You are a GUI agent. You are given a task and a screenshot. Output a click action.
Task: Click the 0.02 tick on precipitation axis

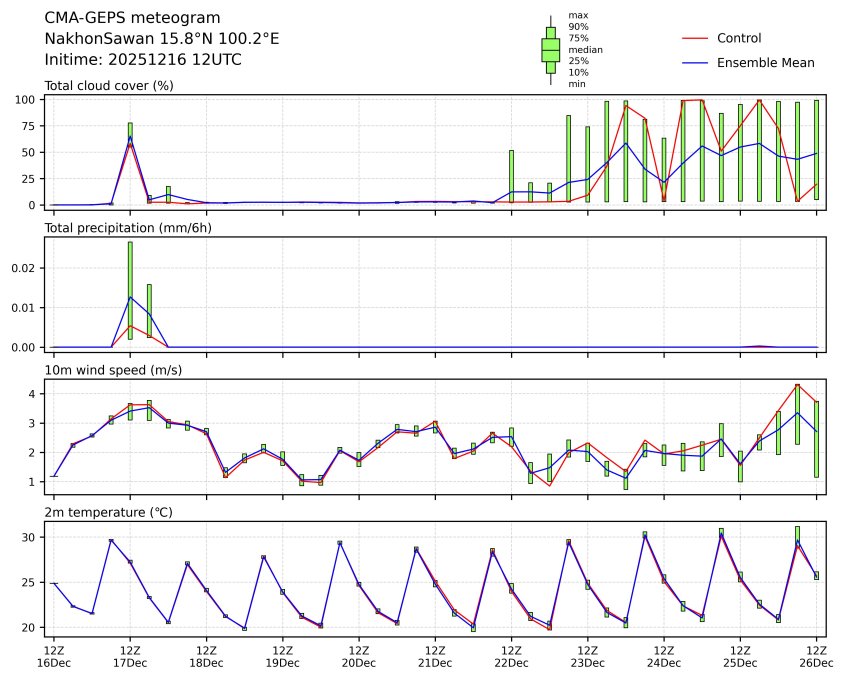(27, 268)
